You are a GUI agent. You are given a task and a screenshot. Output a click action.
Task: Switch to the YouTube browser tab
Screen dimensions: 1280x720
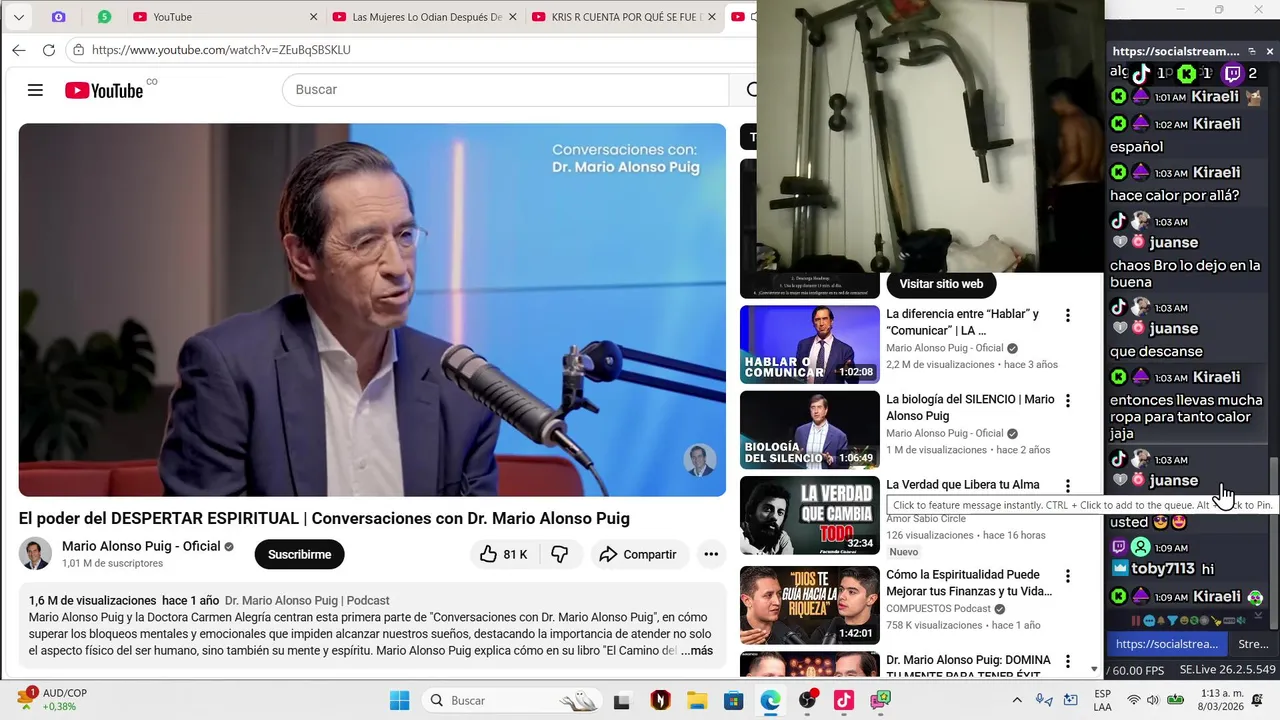(225, 17)
